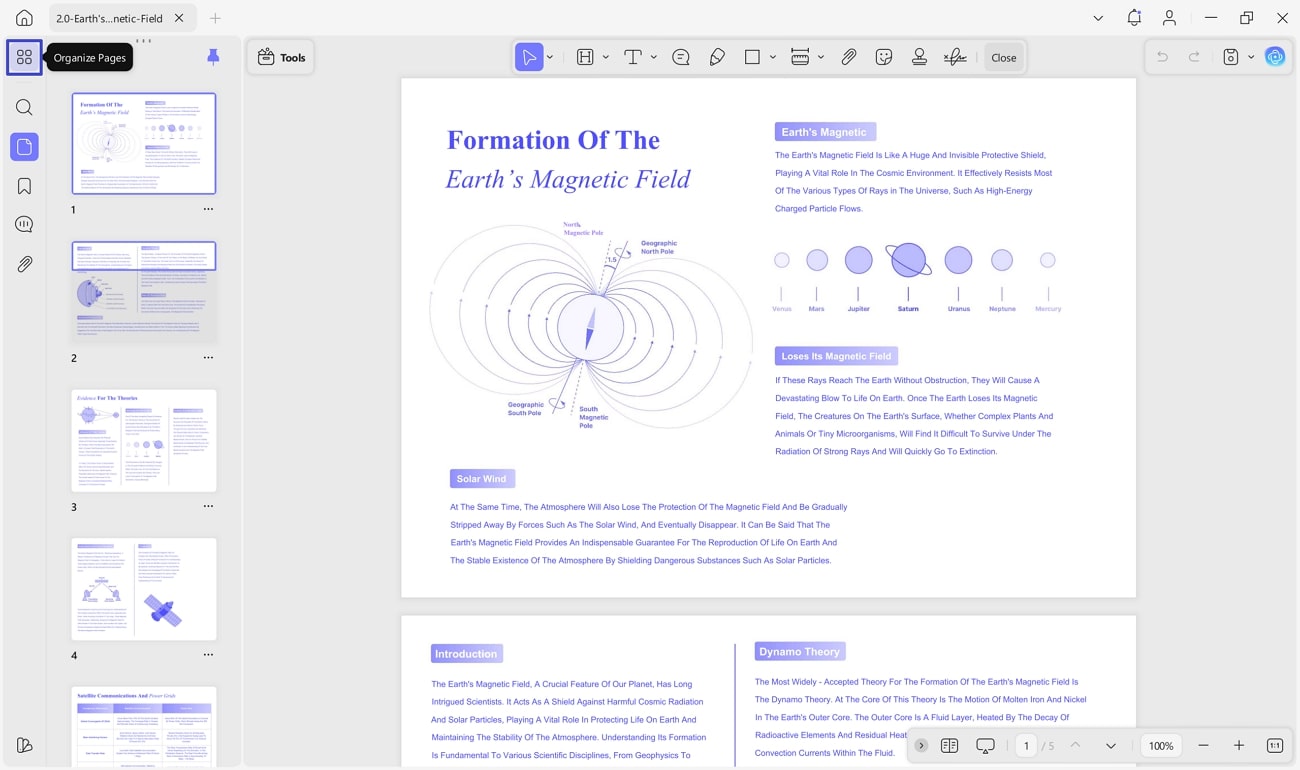Open the AI assistant icon

pos(1274,58)
